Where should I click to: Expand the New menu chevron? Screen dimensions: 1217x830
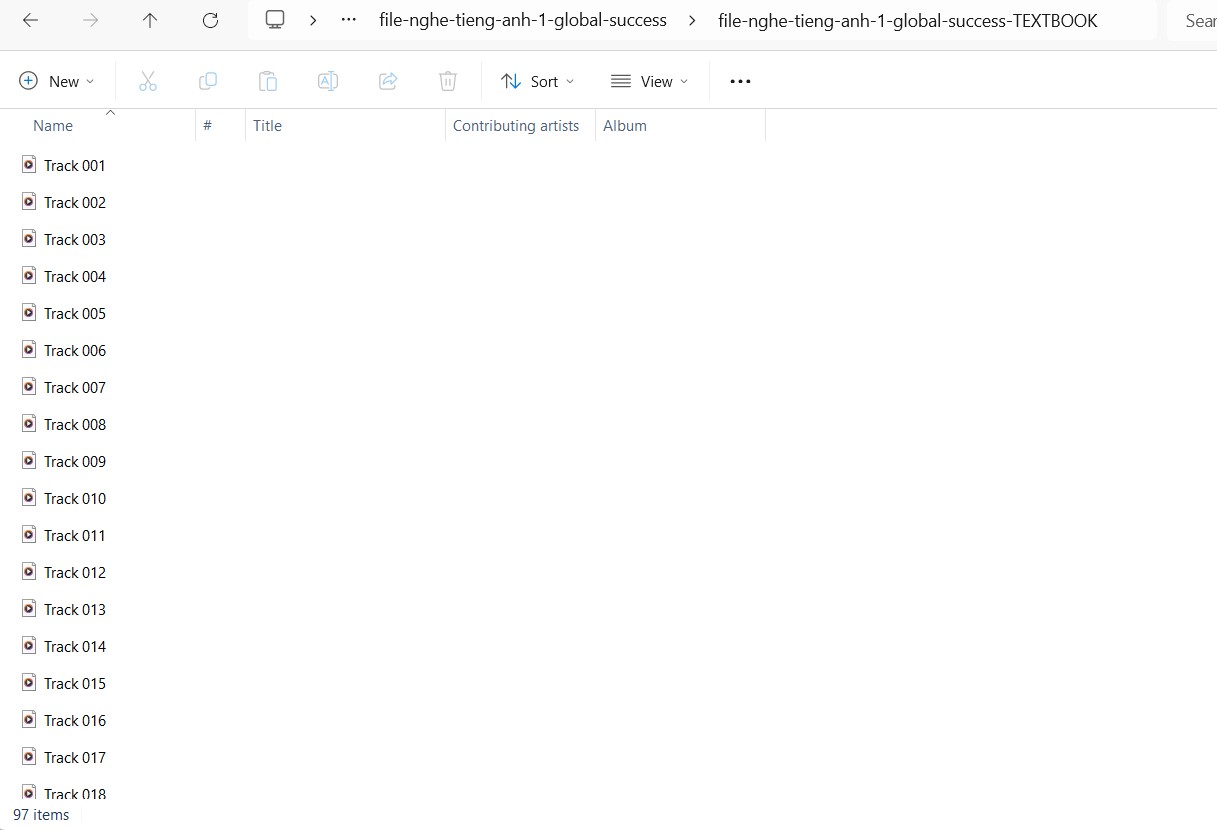coord(88,81)
